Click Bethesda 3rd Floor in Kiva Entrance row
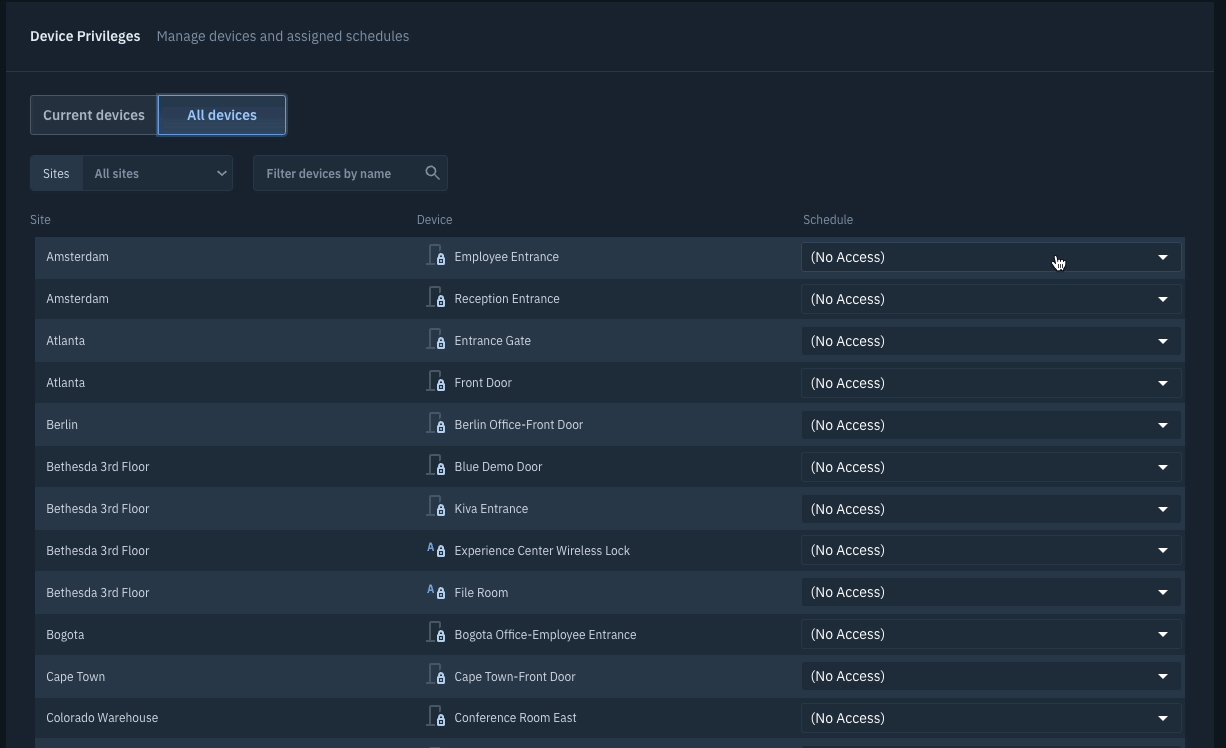 (x=97, y=509)
